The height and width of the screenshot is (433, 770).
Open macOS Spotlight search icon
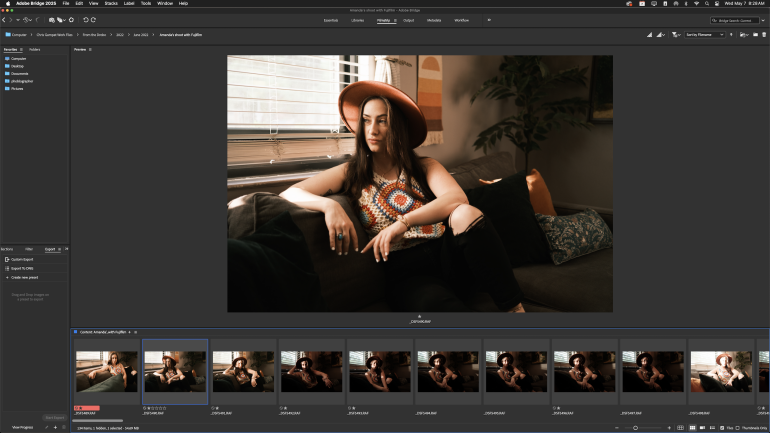[x=707, y=3]
